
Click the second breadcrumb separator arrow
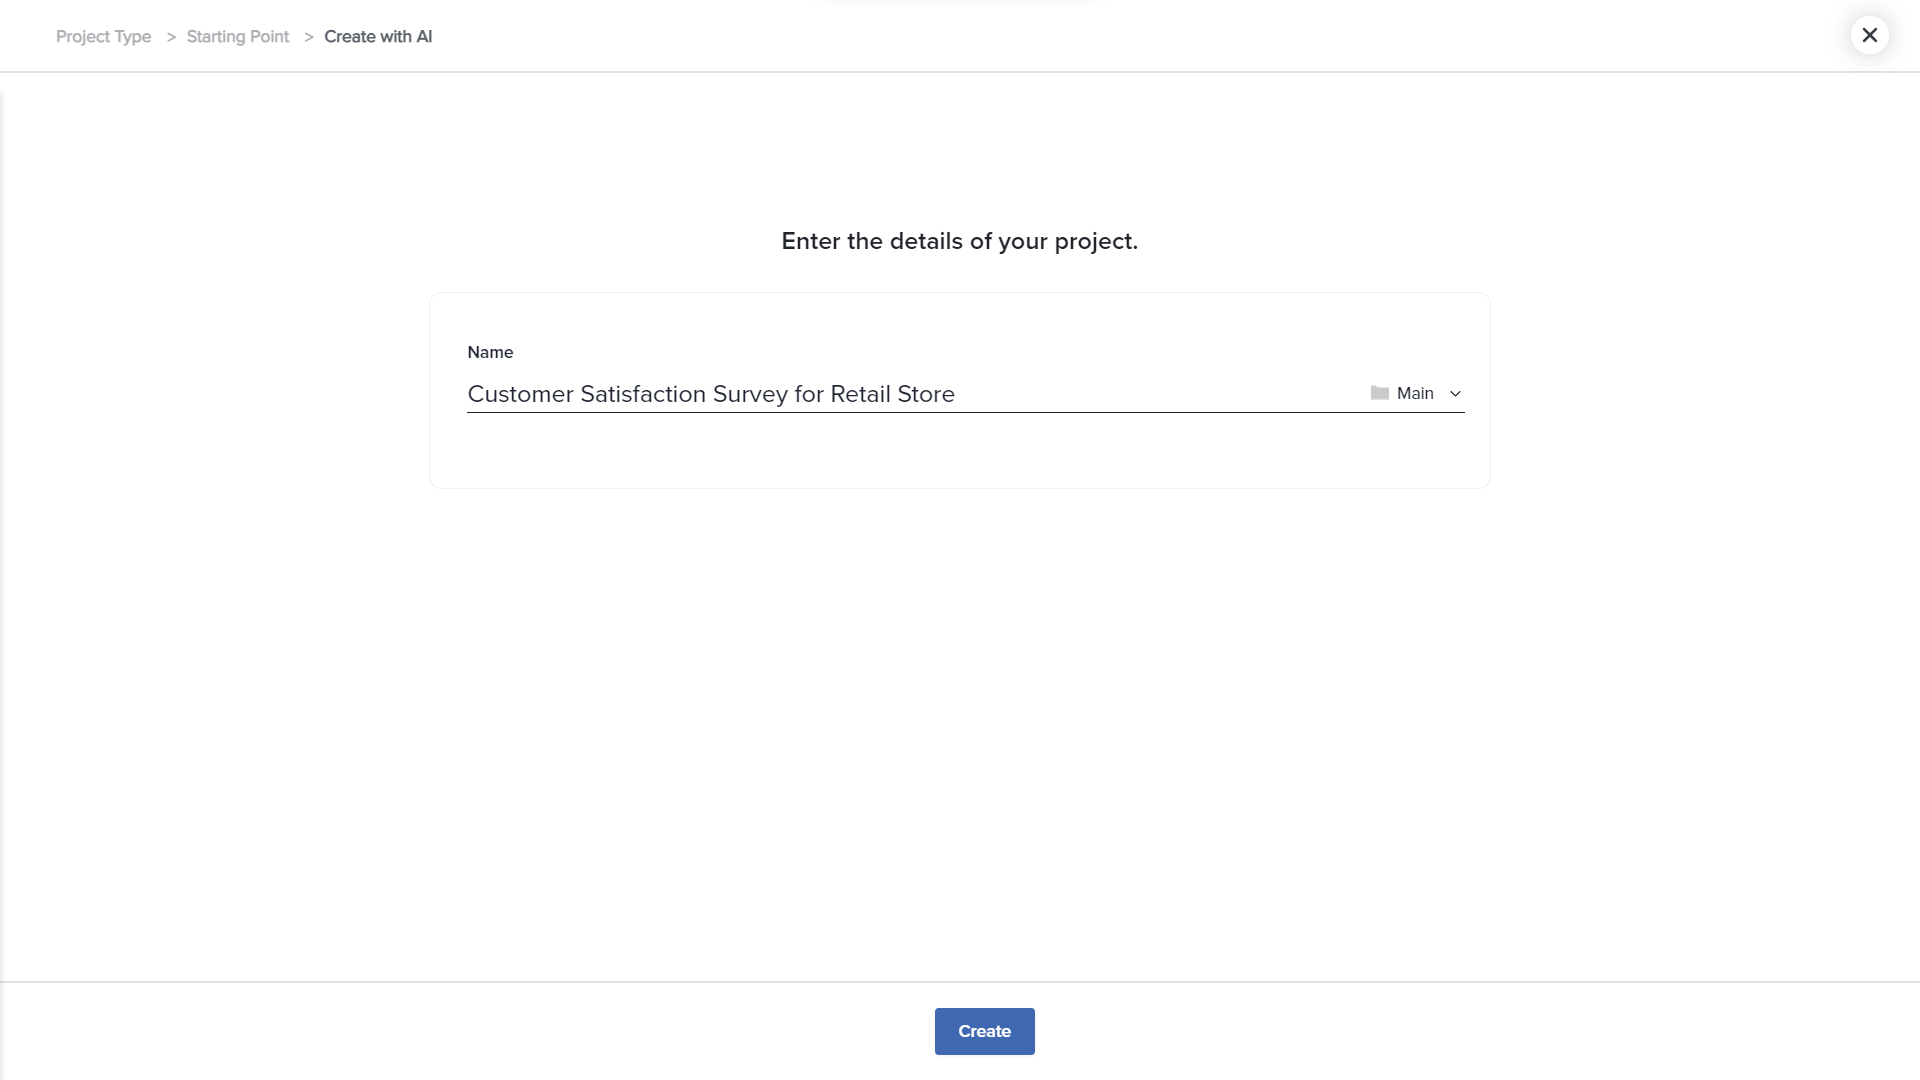(309, 37)
